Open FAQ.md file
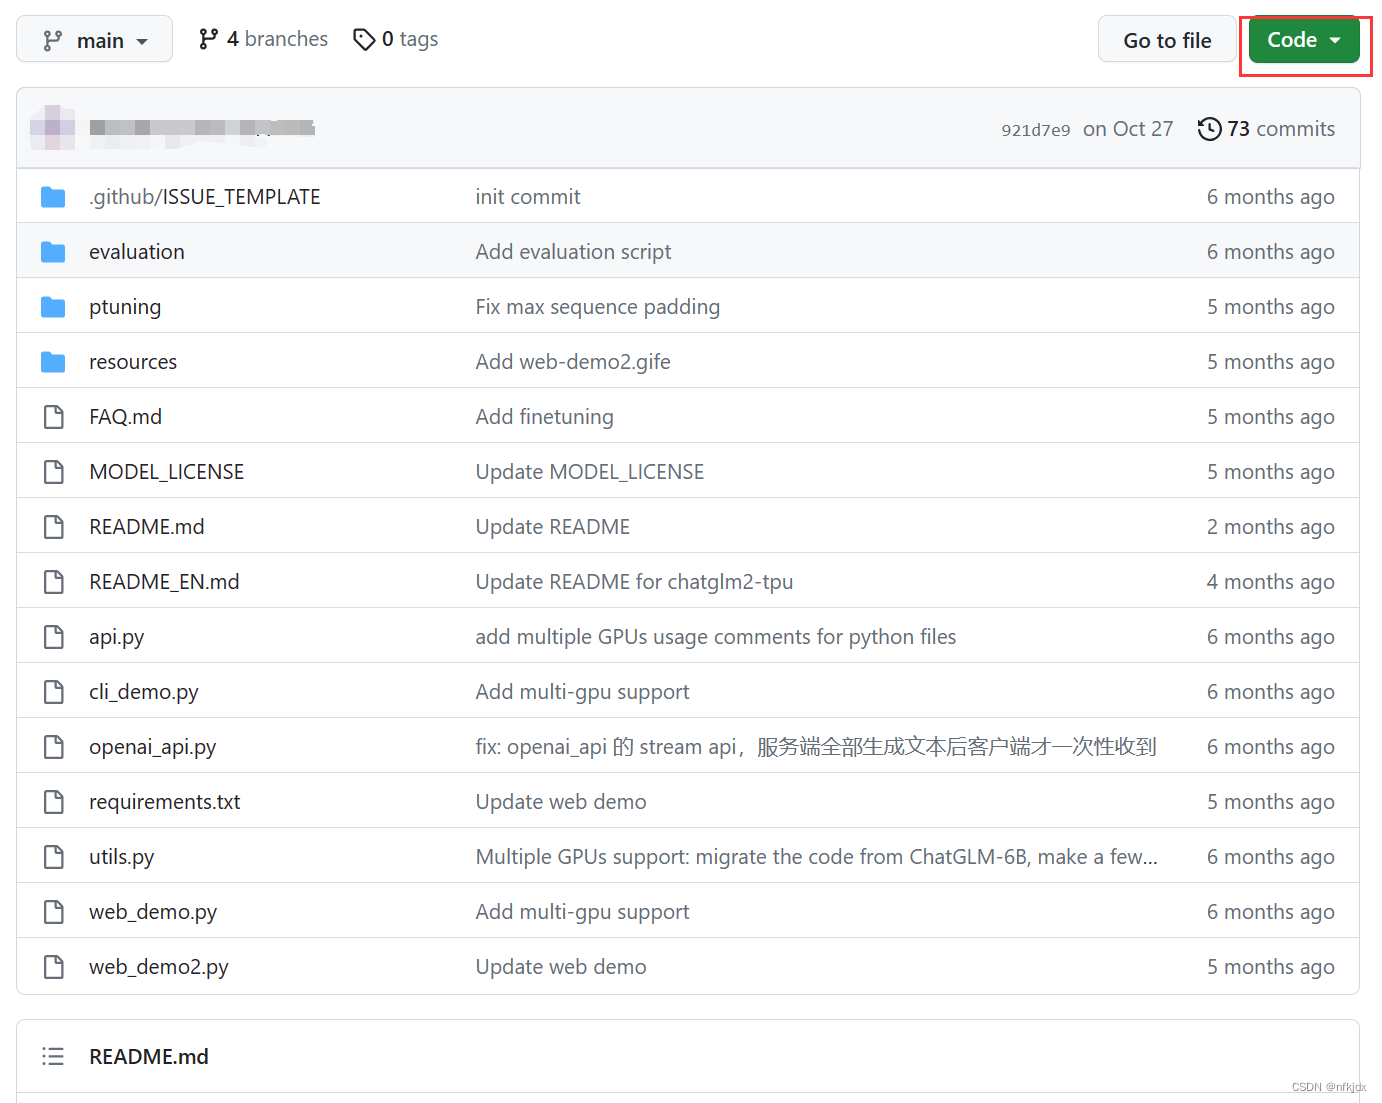Screen dimensions: 1382x1103 pyautogui.click(x=125, y=417)
